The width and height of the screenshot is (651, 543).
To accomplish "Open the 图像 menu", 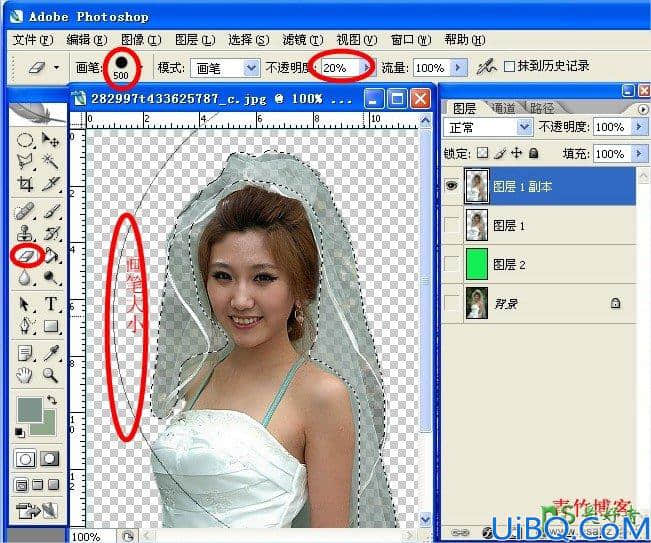I will [141, 40].
